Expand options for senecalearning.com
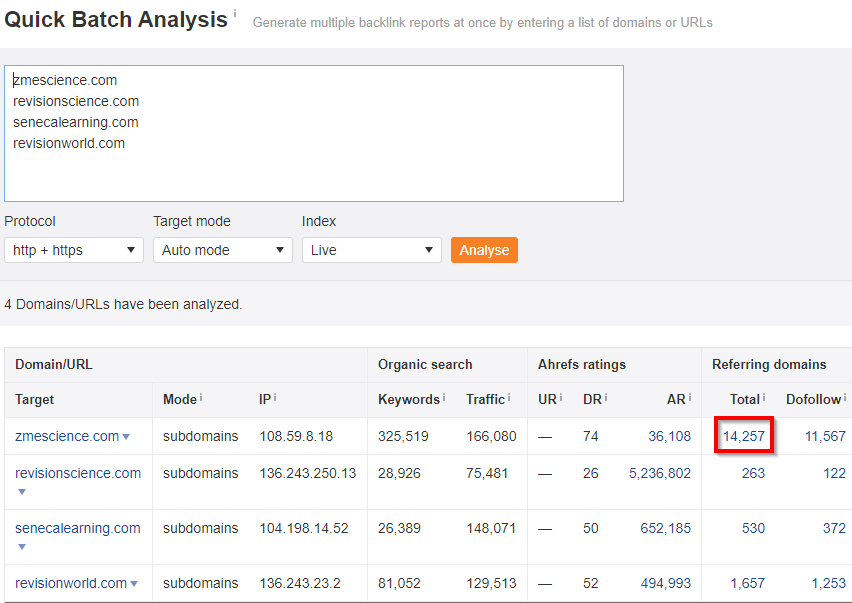Viewport: 852px width, 603px height. coord(22,545)
